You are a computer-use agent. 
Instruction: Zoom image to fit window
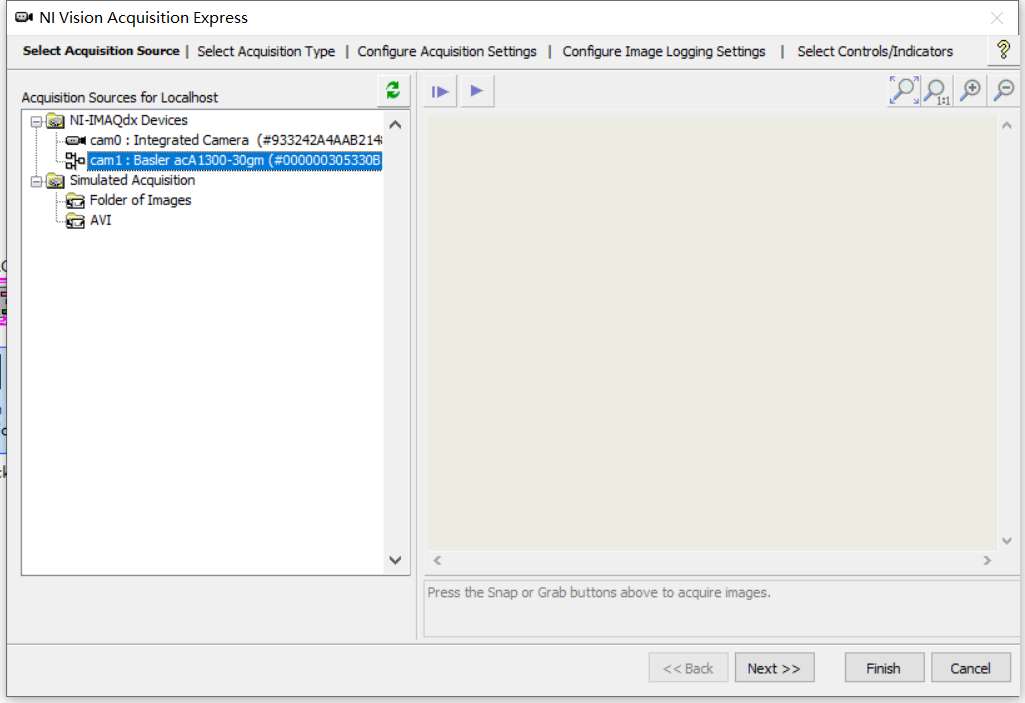[904, 90]
